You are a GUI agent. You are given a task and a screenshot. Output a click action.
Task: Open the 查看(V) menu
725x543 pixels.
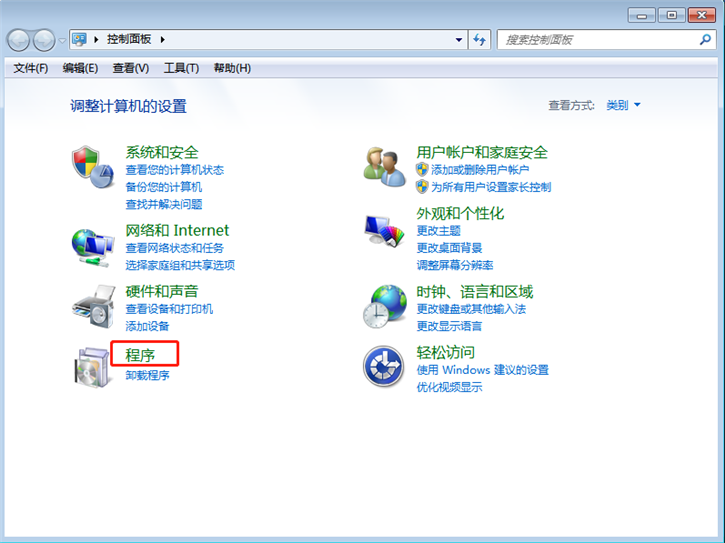point(131,68)
